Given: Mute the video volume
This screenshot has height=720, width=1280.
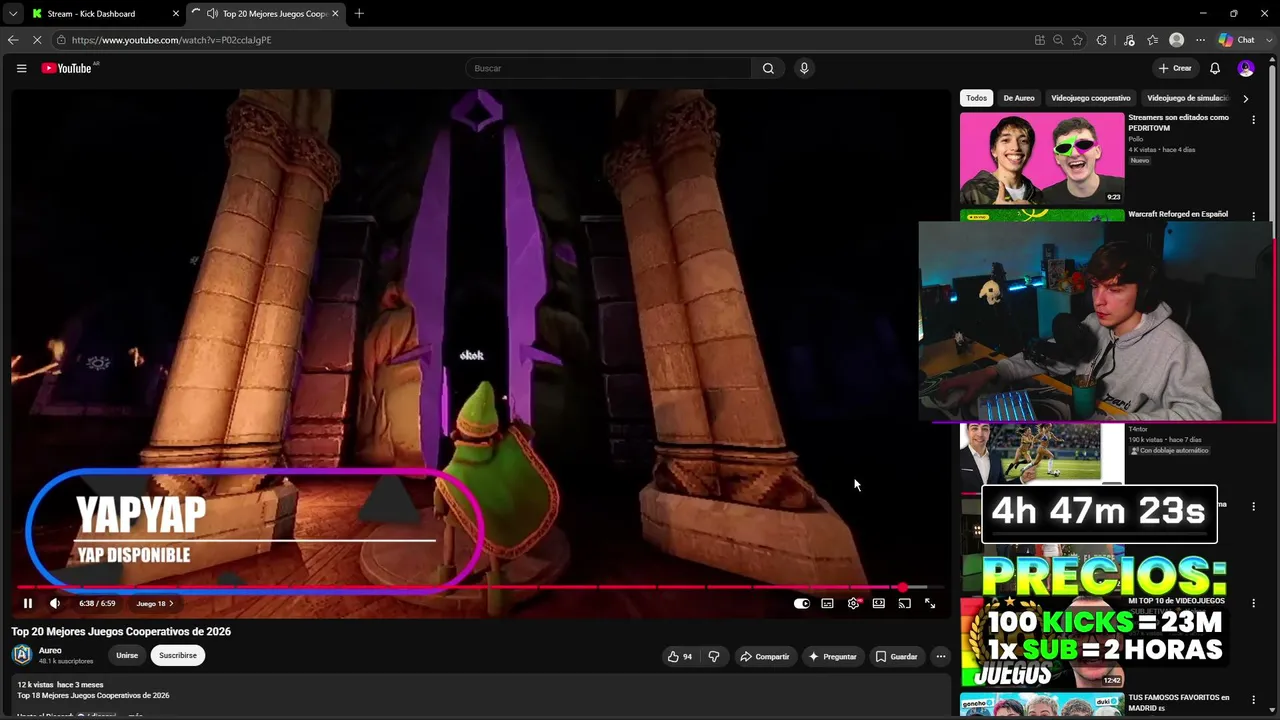Looking at the screenshot, I should [x=55, y=603].
